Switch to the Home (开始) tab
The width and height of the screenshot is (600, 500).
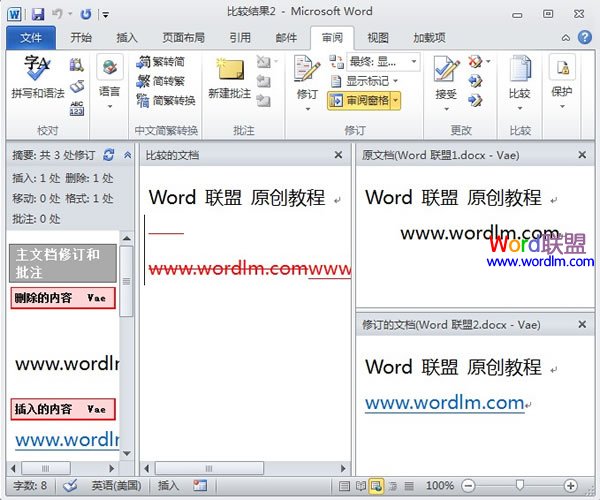(81, 37)
